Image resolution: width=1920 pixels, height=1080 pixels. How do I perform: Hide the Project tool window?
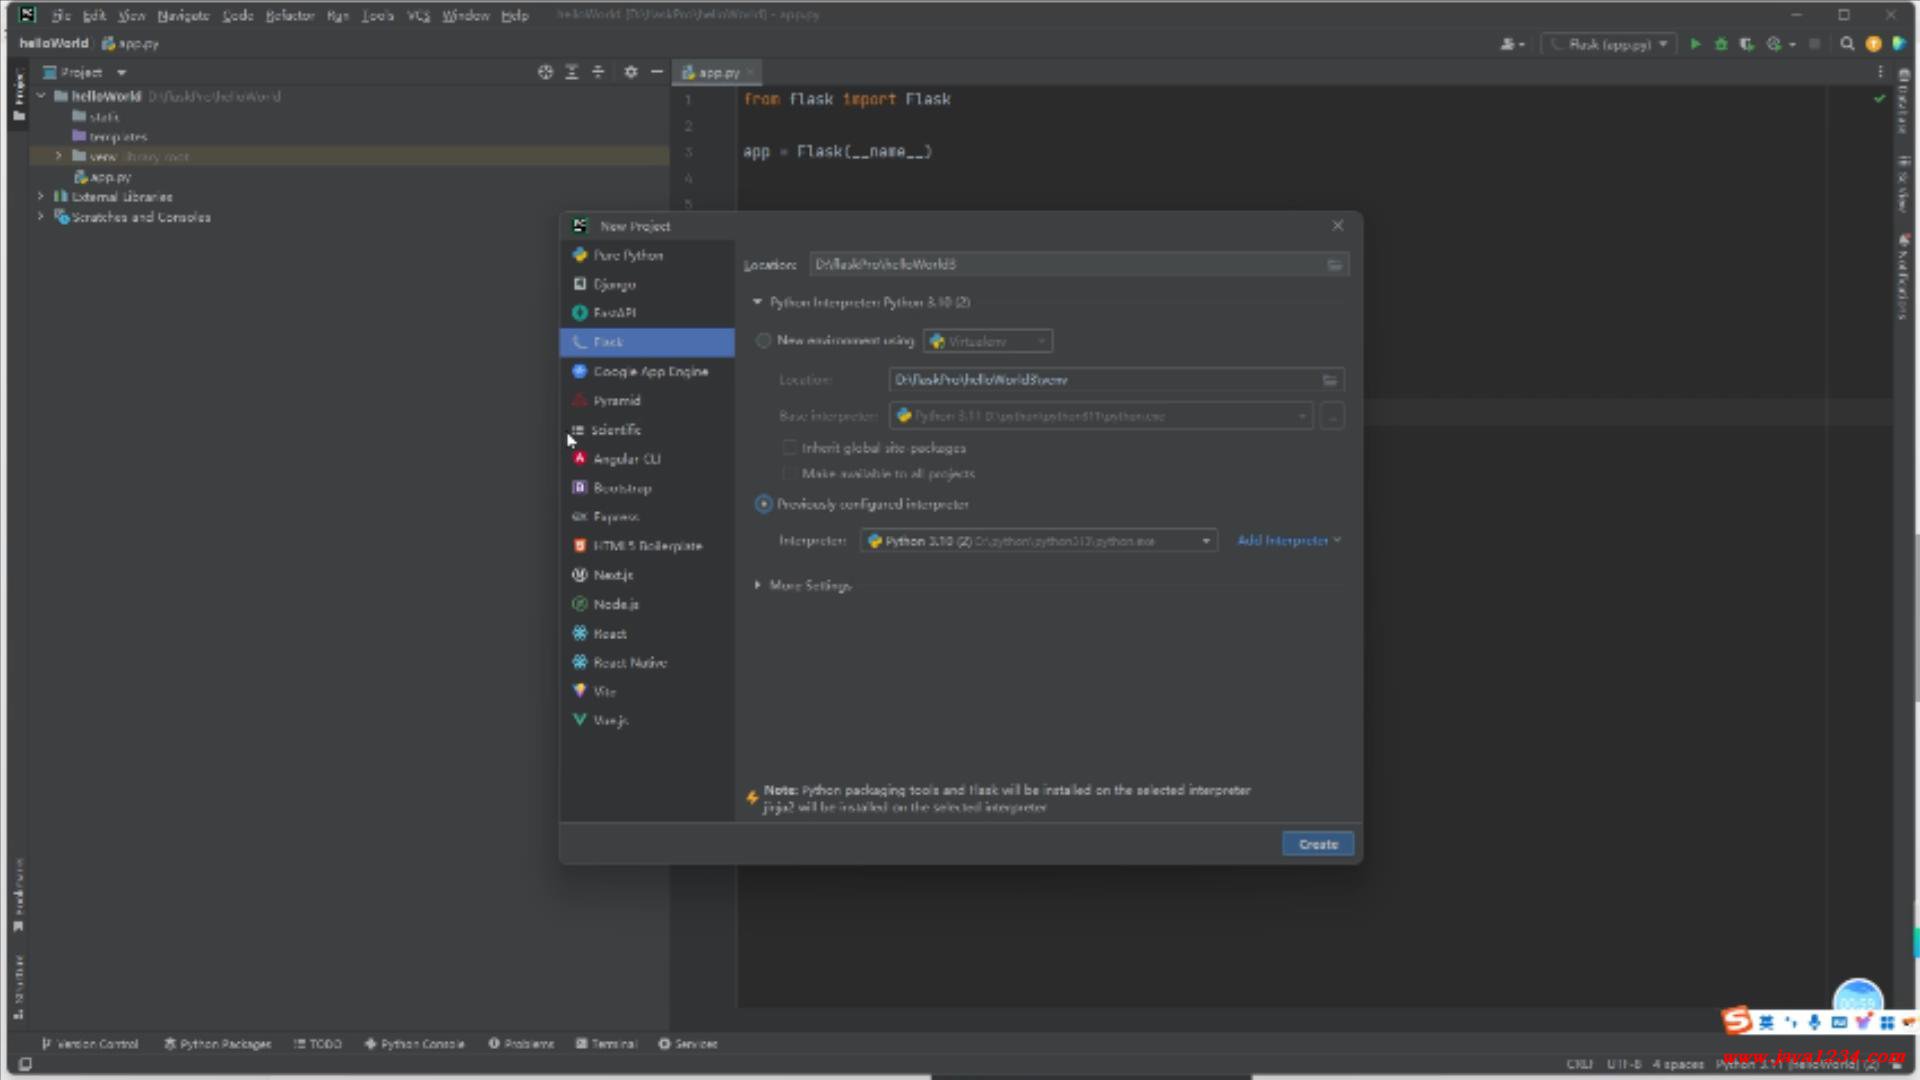tap(657, 72)
